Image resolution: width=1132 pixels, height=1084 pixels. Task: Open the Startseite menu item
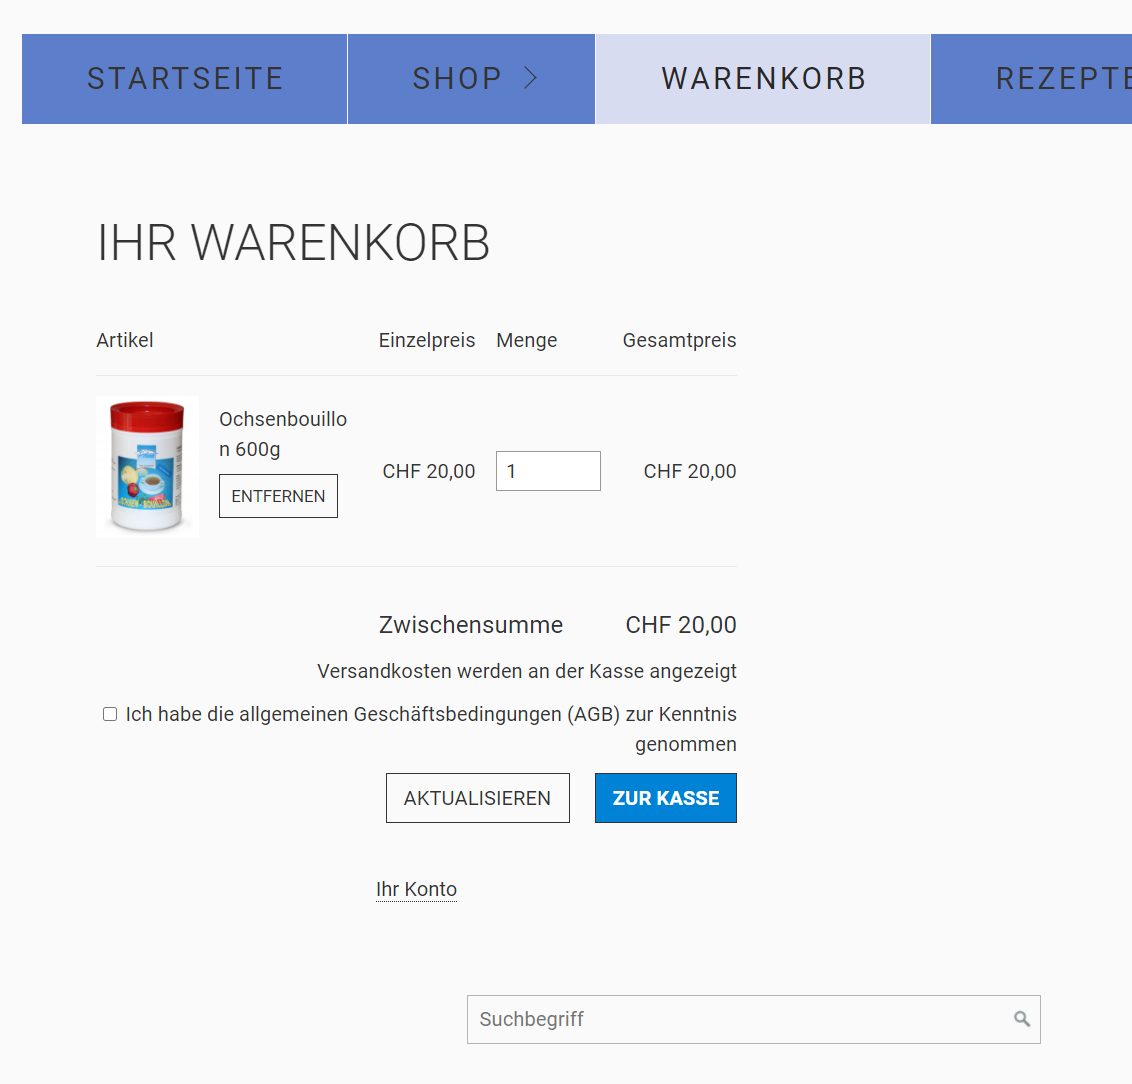pos(185,79)
